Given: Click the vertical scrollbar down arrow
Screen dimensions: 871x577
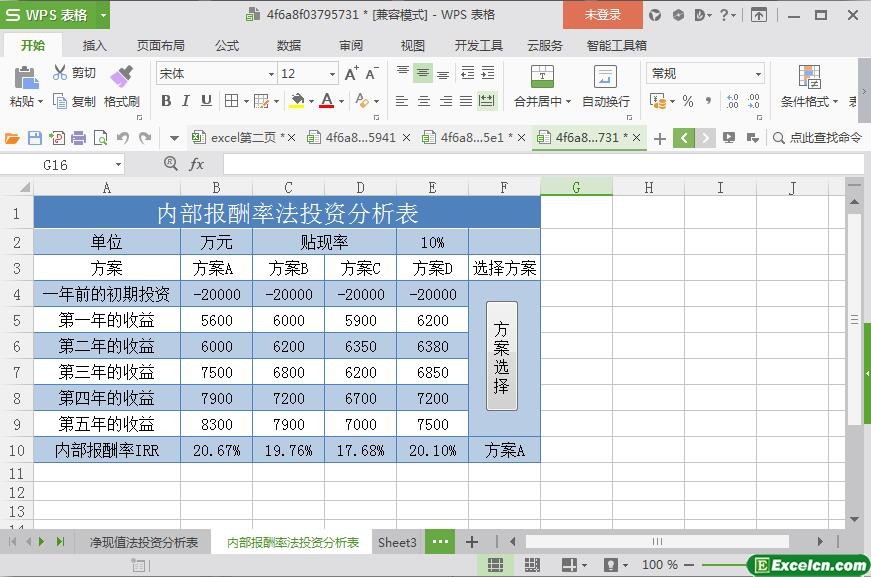Looking at the screenshot, I should [854, 519].
